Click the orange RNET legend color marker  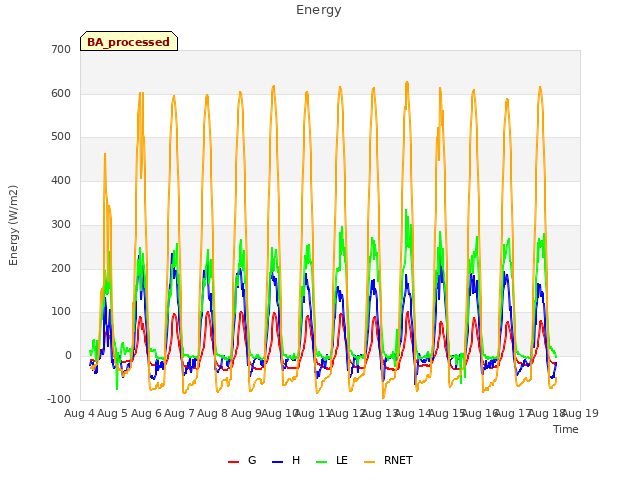pyautogui.click(x=369, y=462)
